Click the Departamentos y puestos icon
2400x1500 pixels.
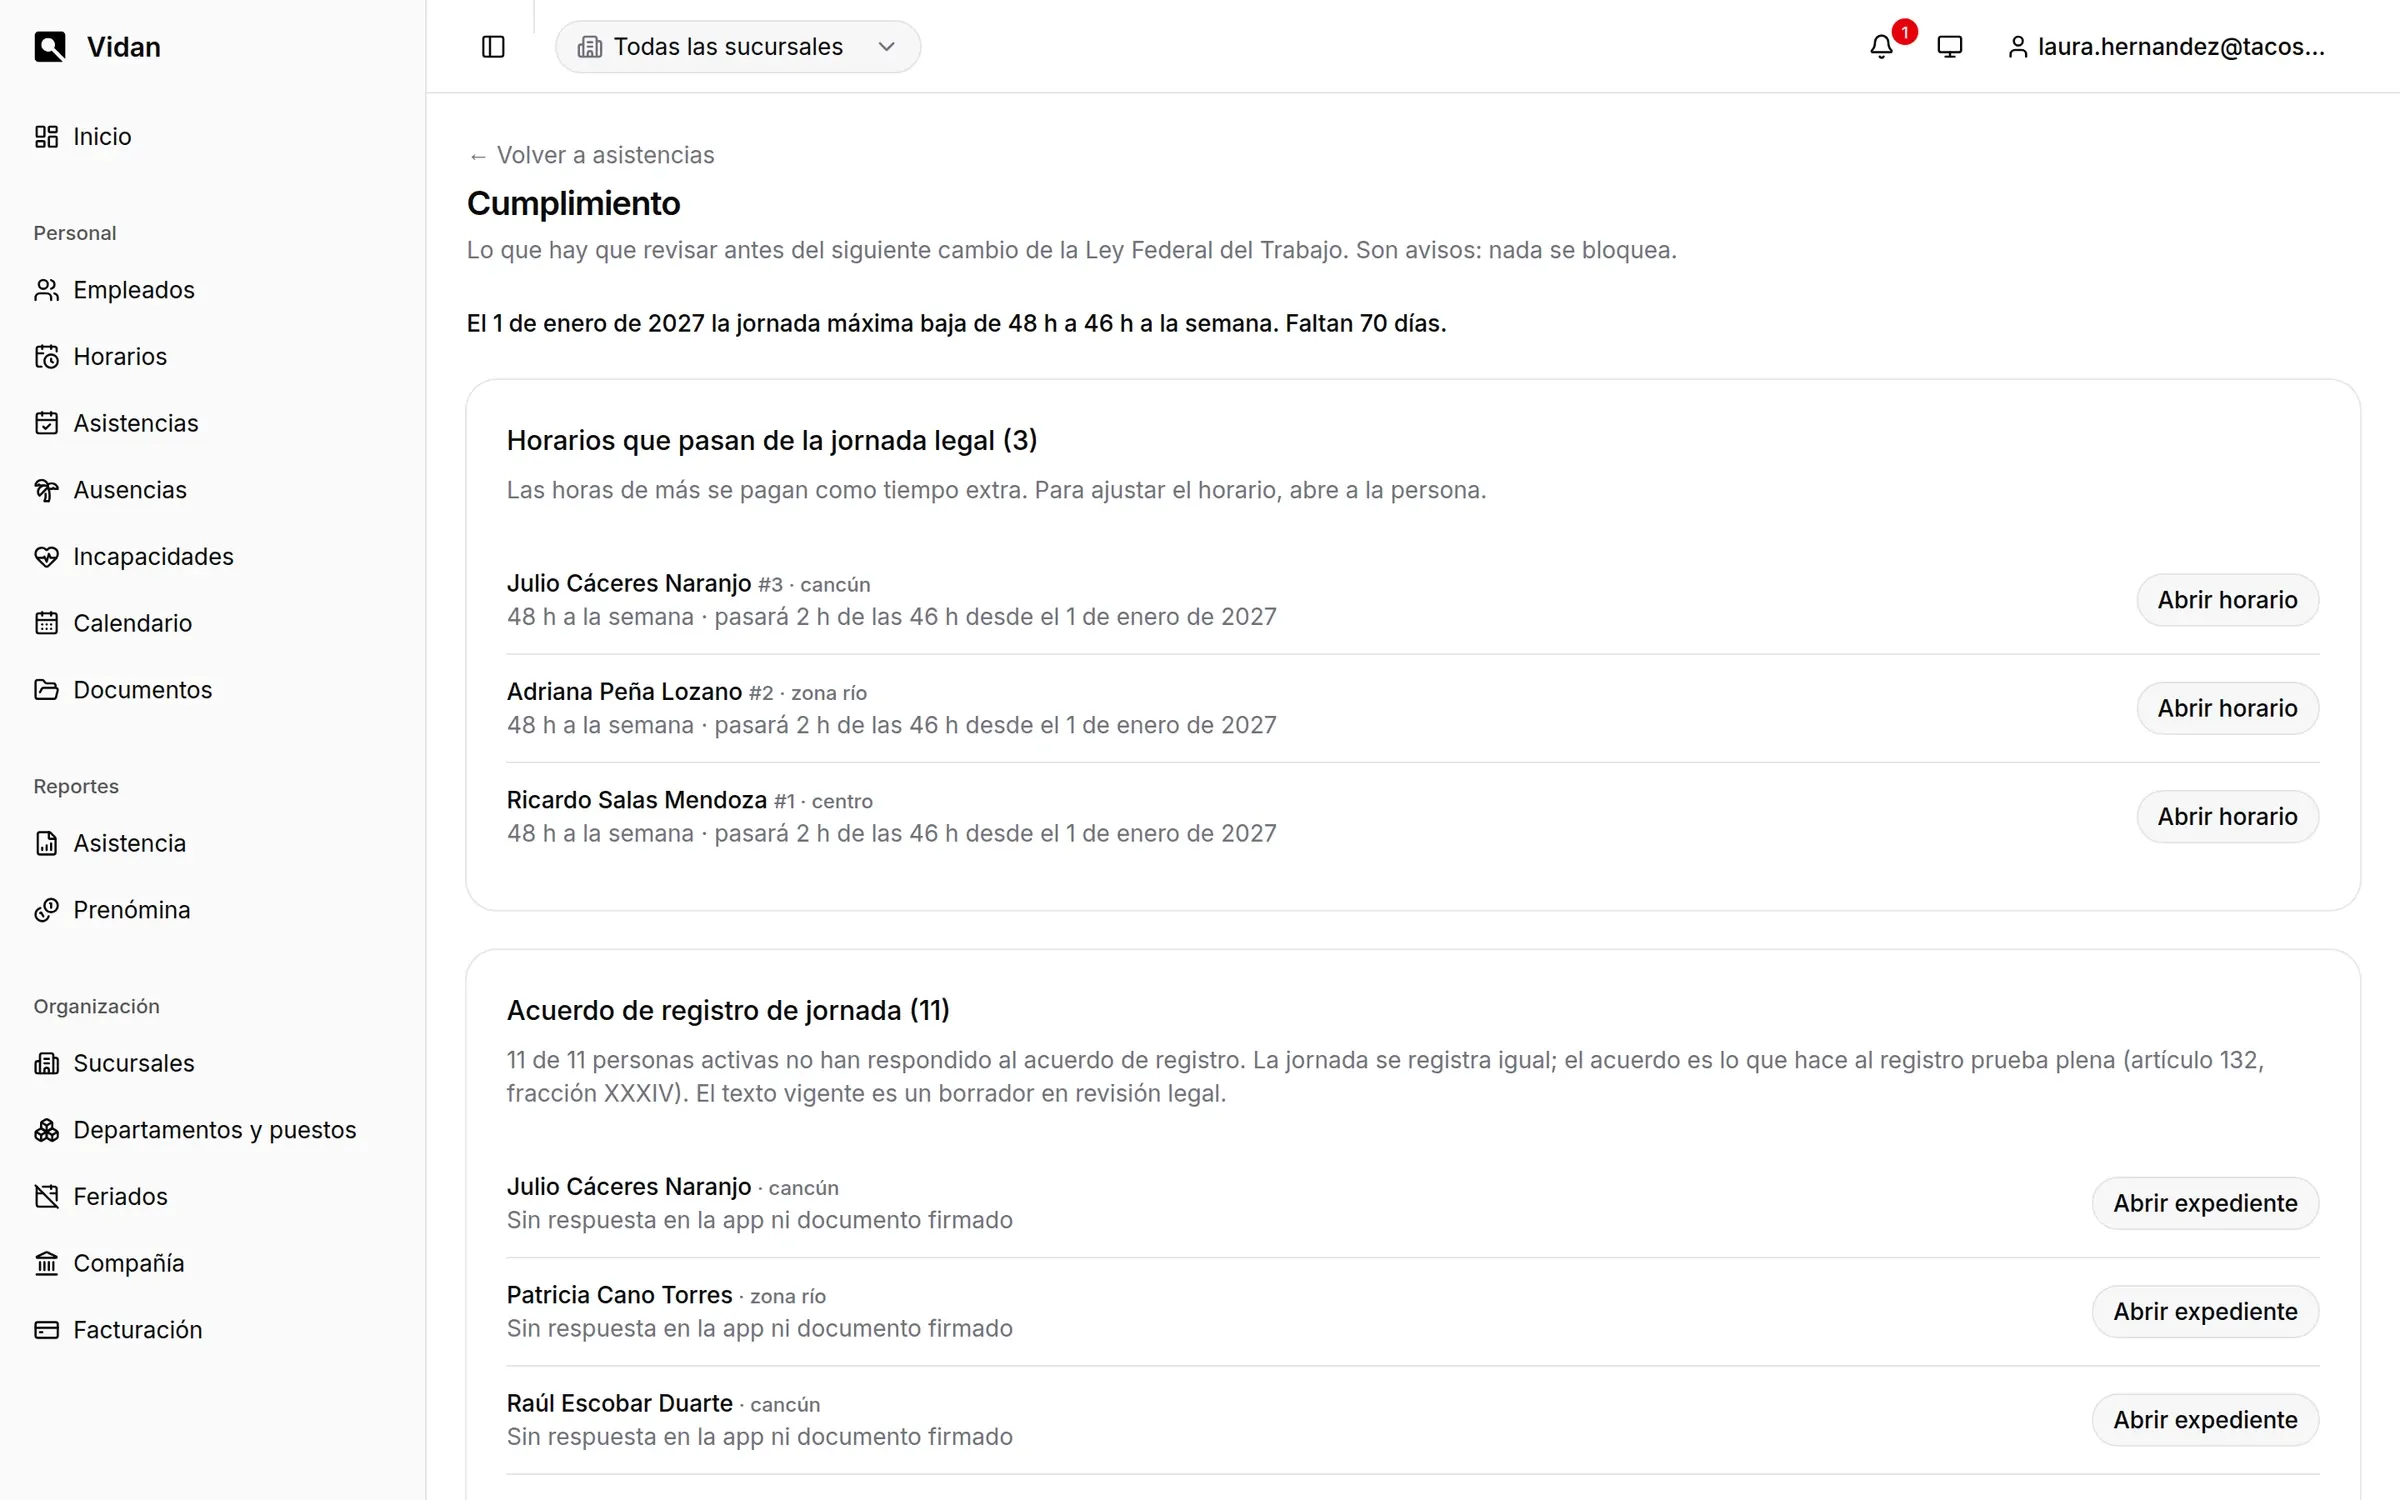(x=46, y=1130)
